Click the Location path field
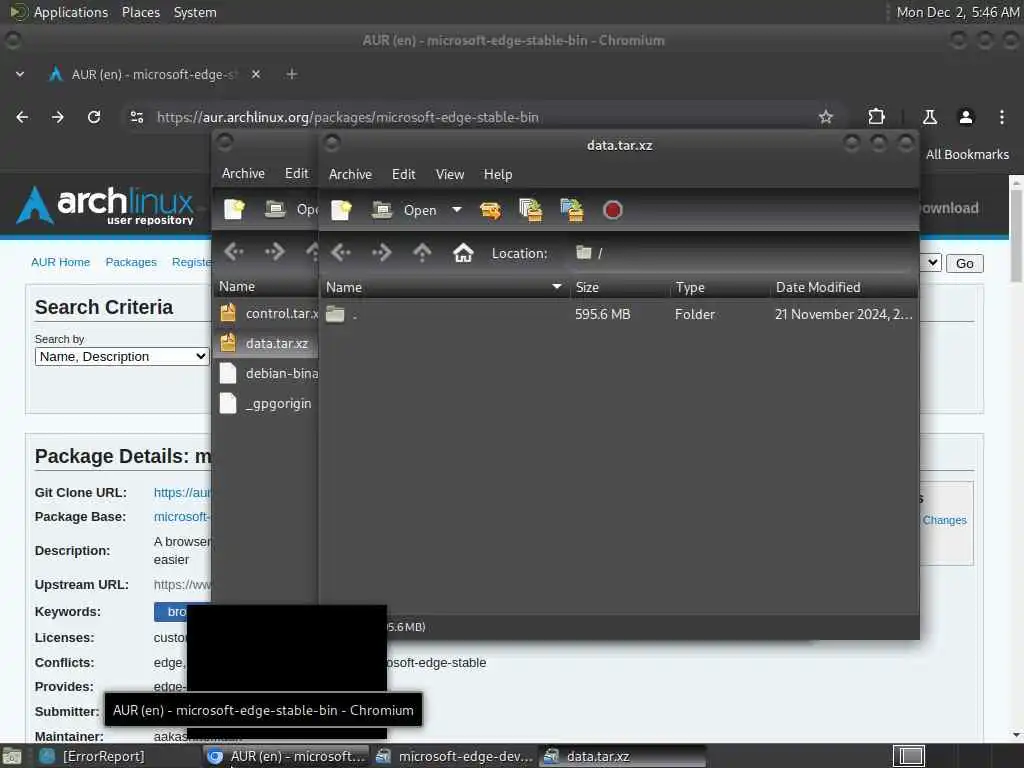Viewport: 1024px width, 768px height. point(741,253)
